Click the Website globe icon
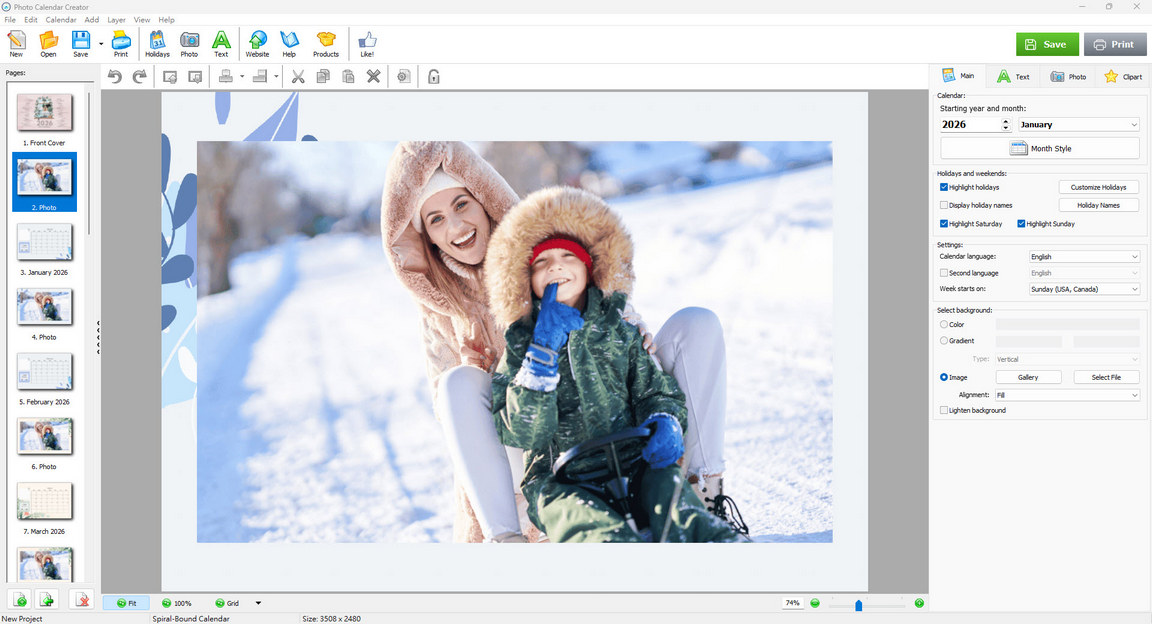Screen dimensions: 1152x624 tap(257, 43)
